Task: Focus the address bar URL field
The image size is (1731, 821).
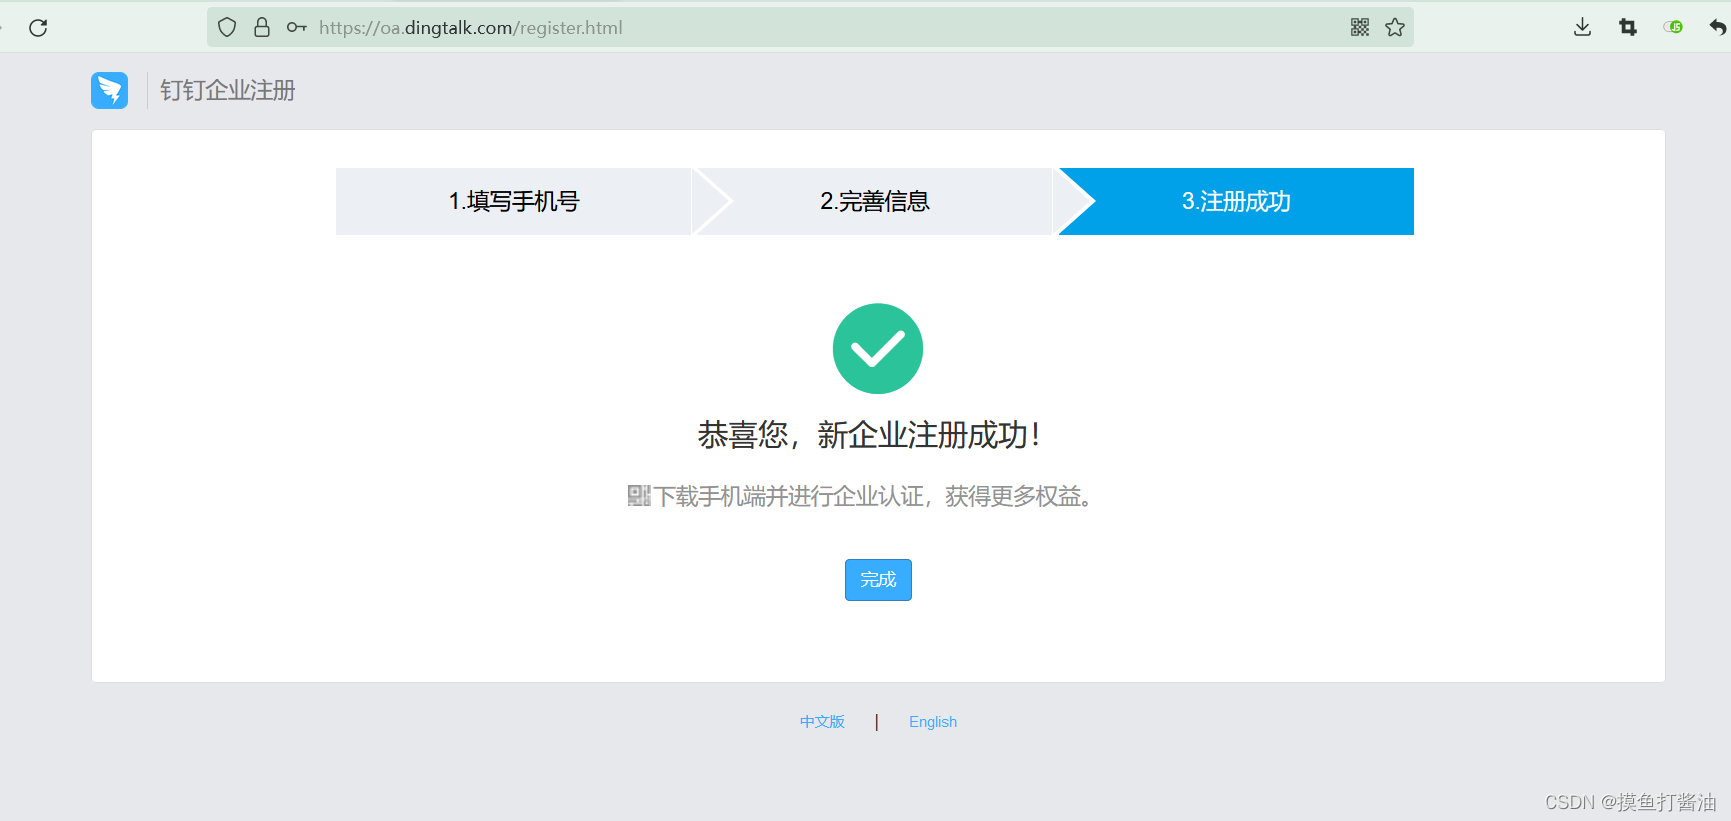Action: [x=810, y=27]
